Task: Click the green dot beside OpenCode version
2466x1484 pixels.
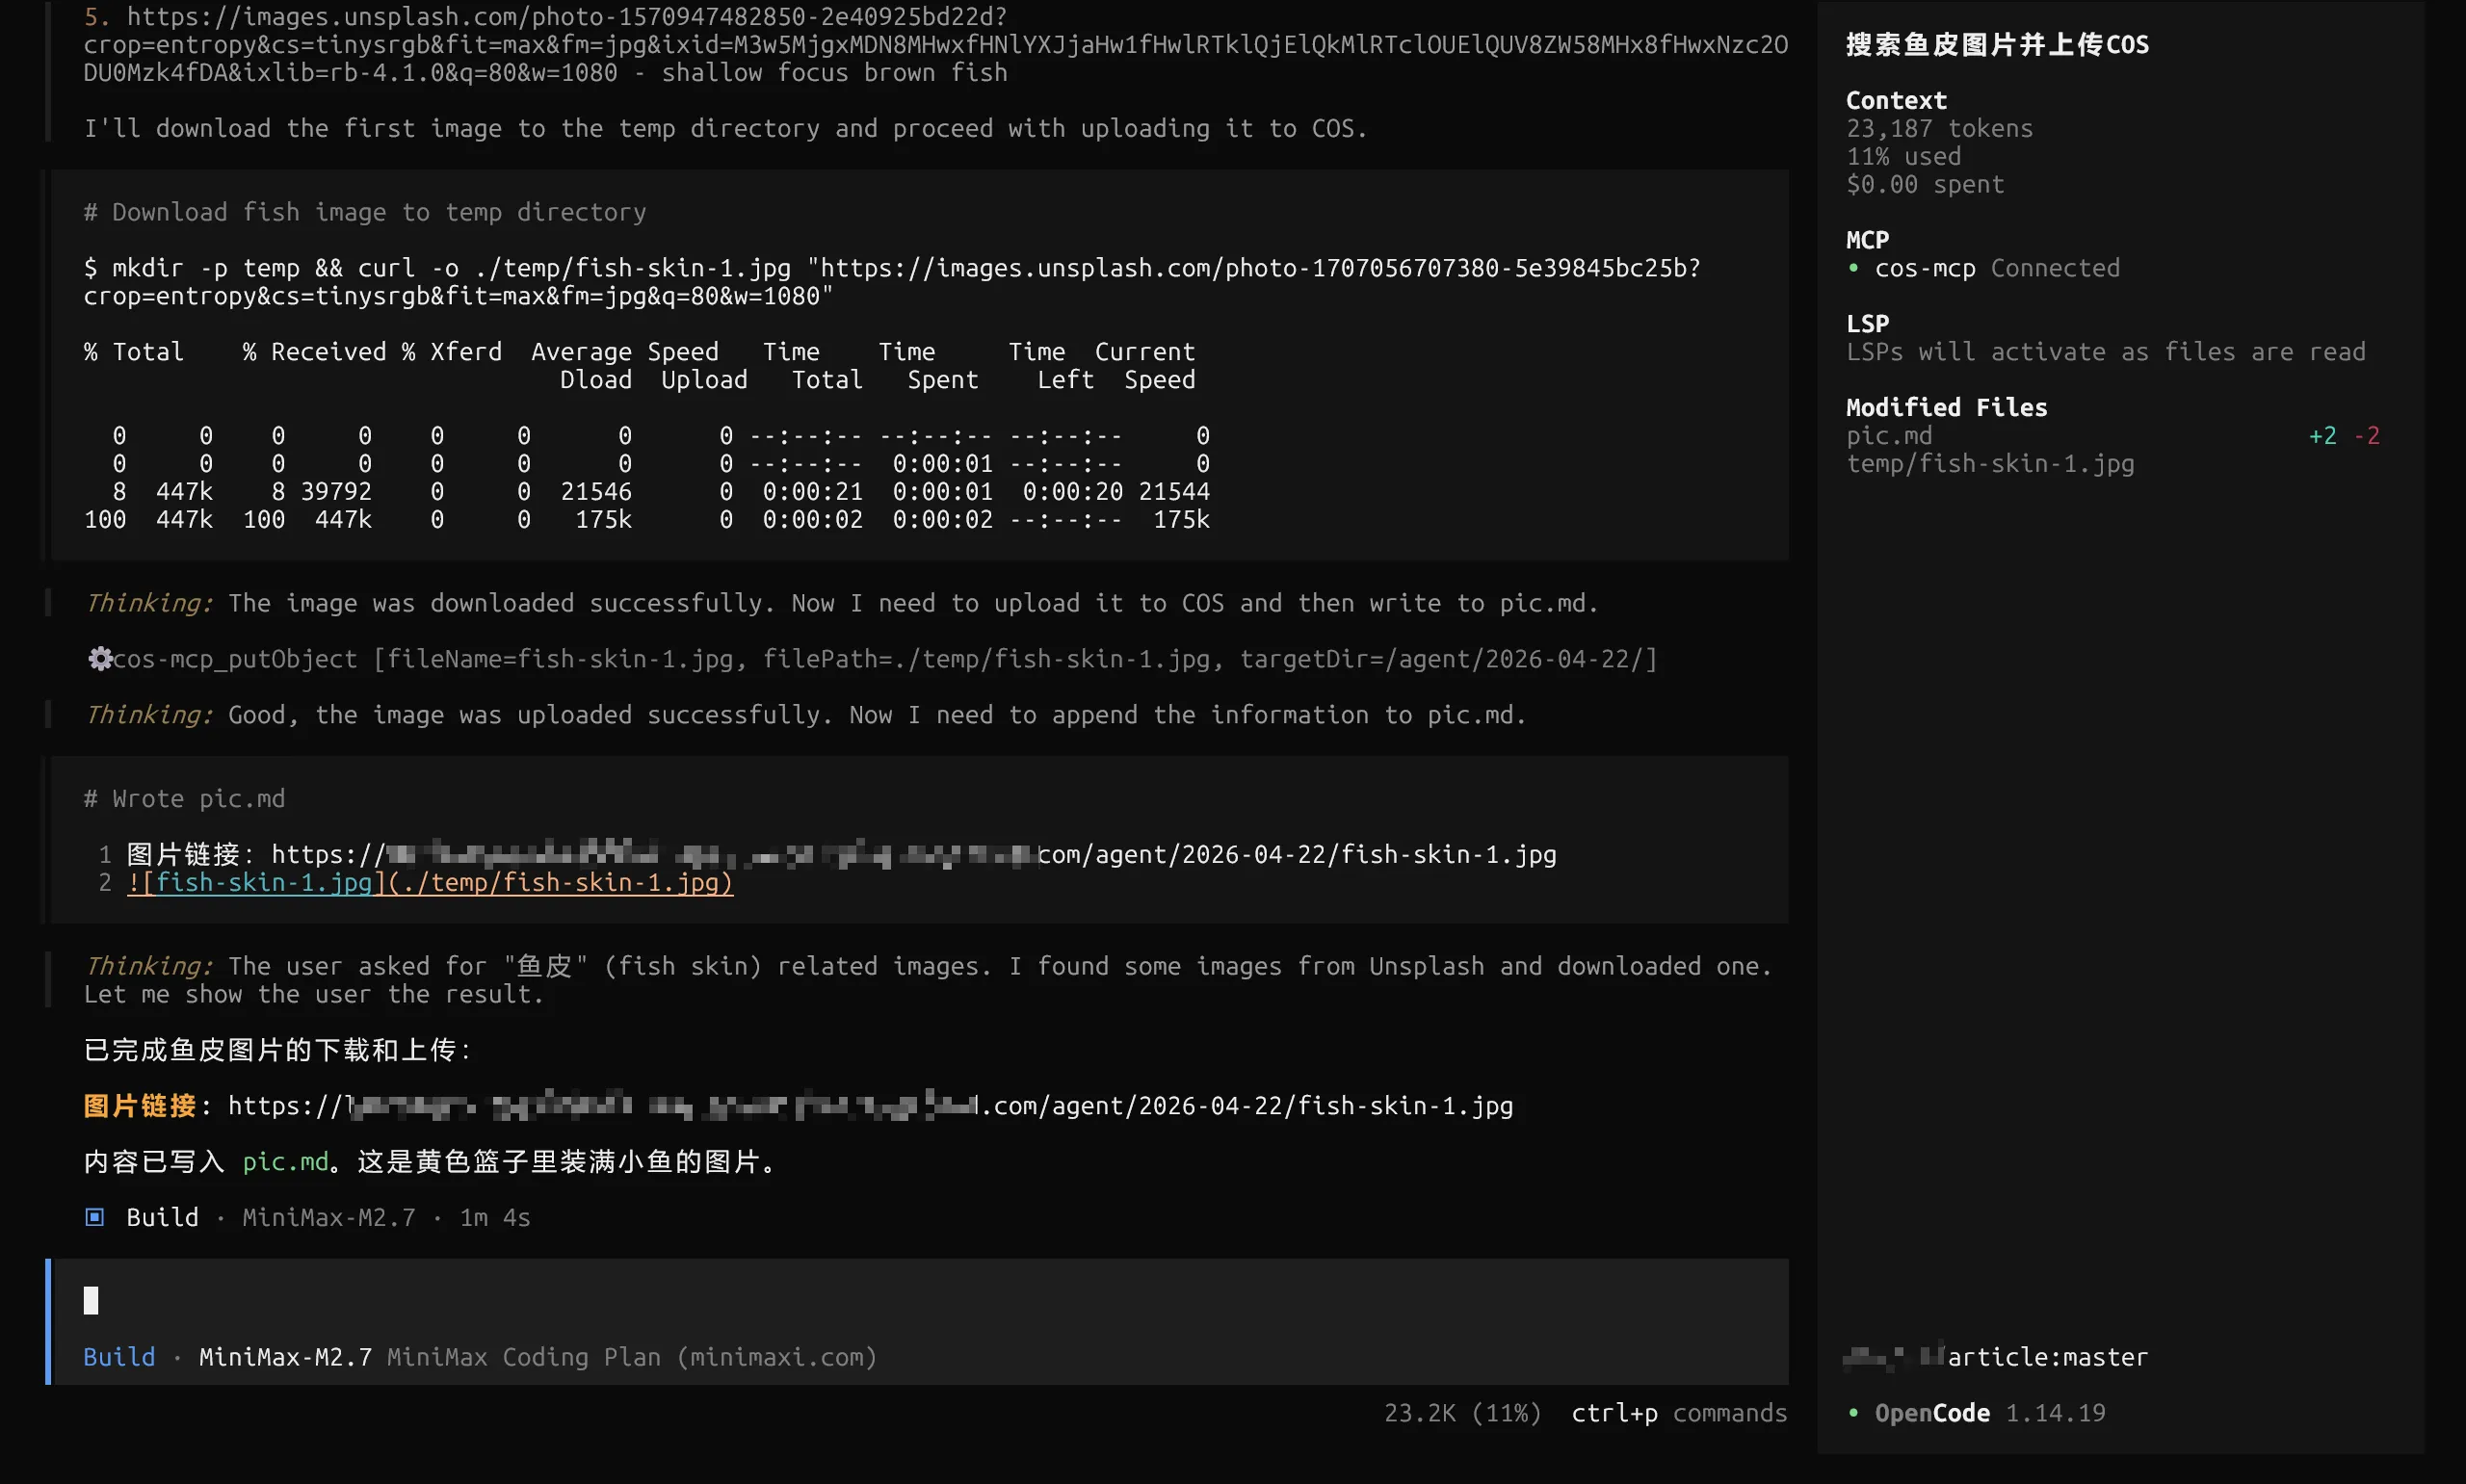Action: click(x=1853, y=1413)
